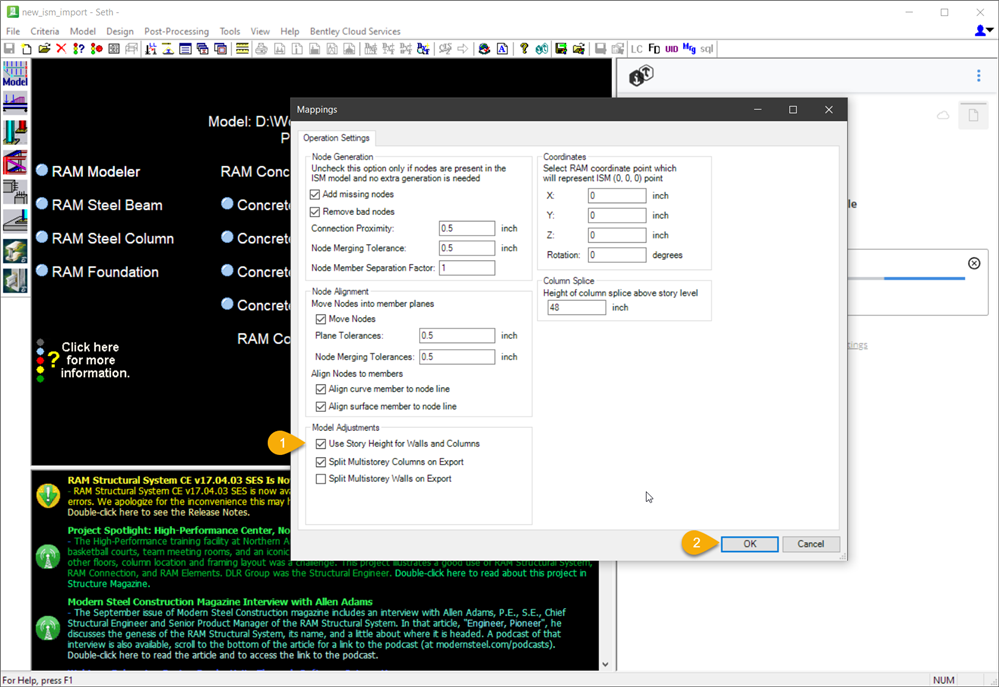The image size is (999, 687).
Task: Open the three-dot menu in the right panel
Action: click(979, 76)
